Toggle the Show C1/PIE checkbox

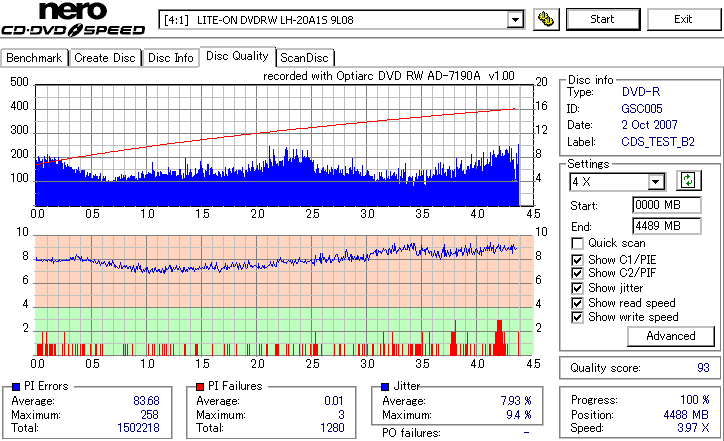click(x=577, y=260)
